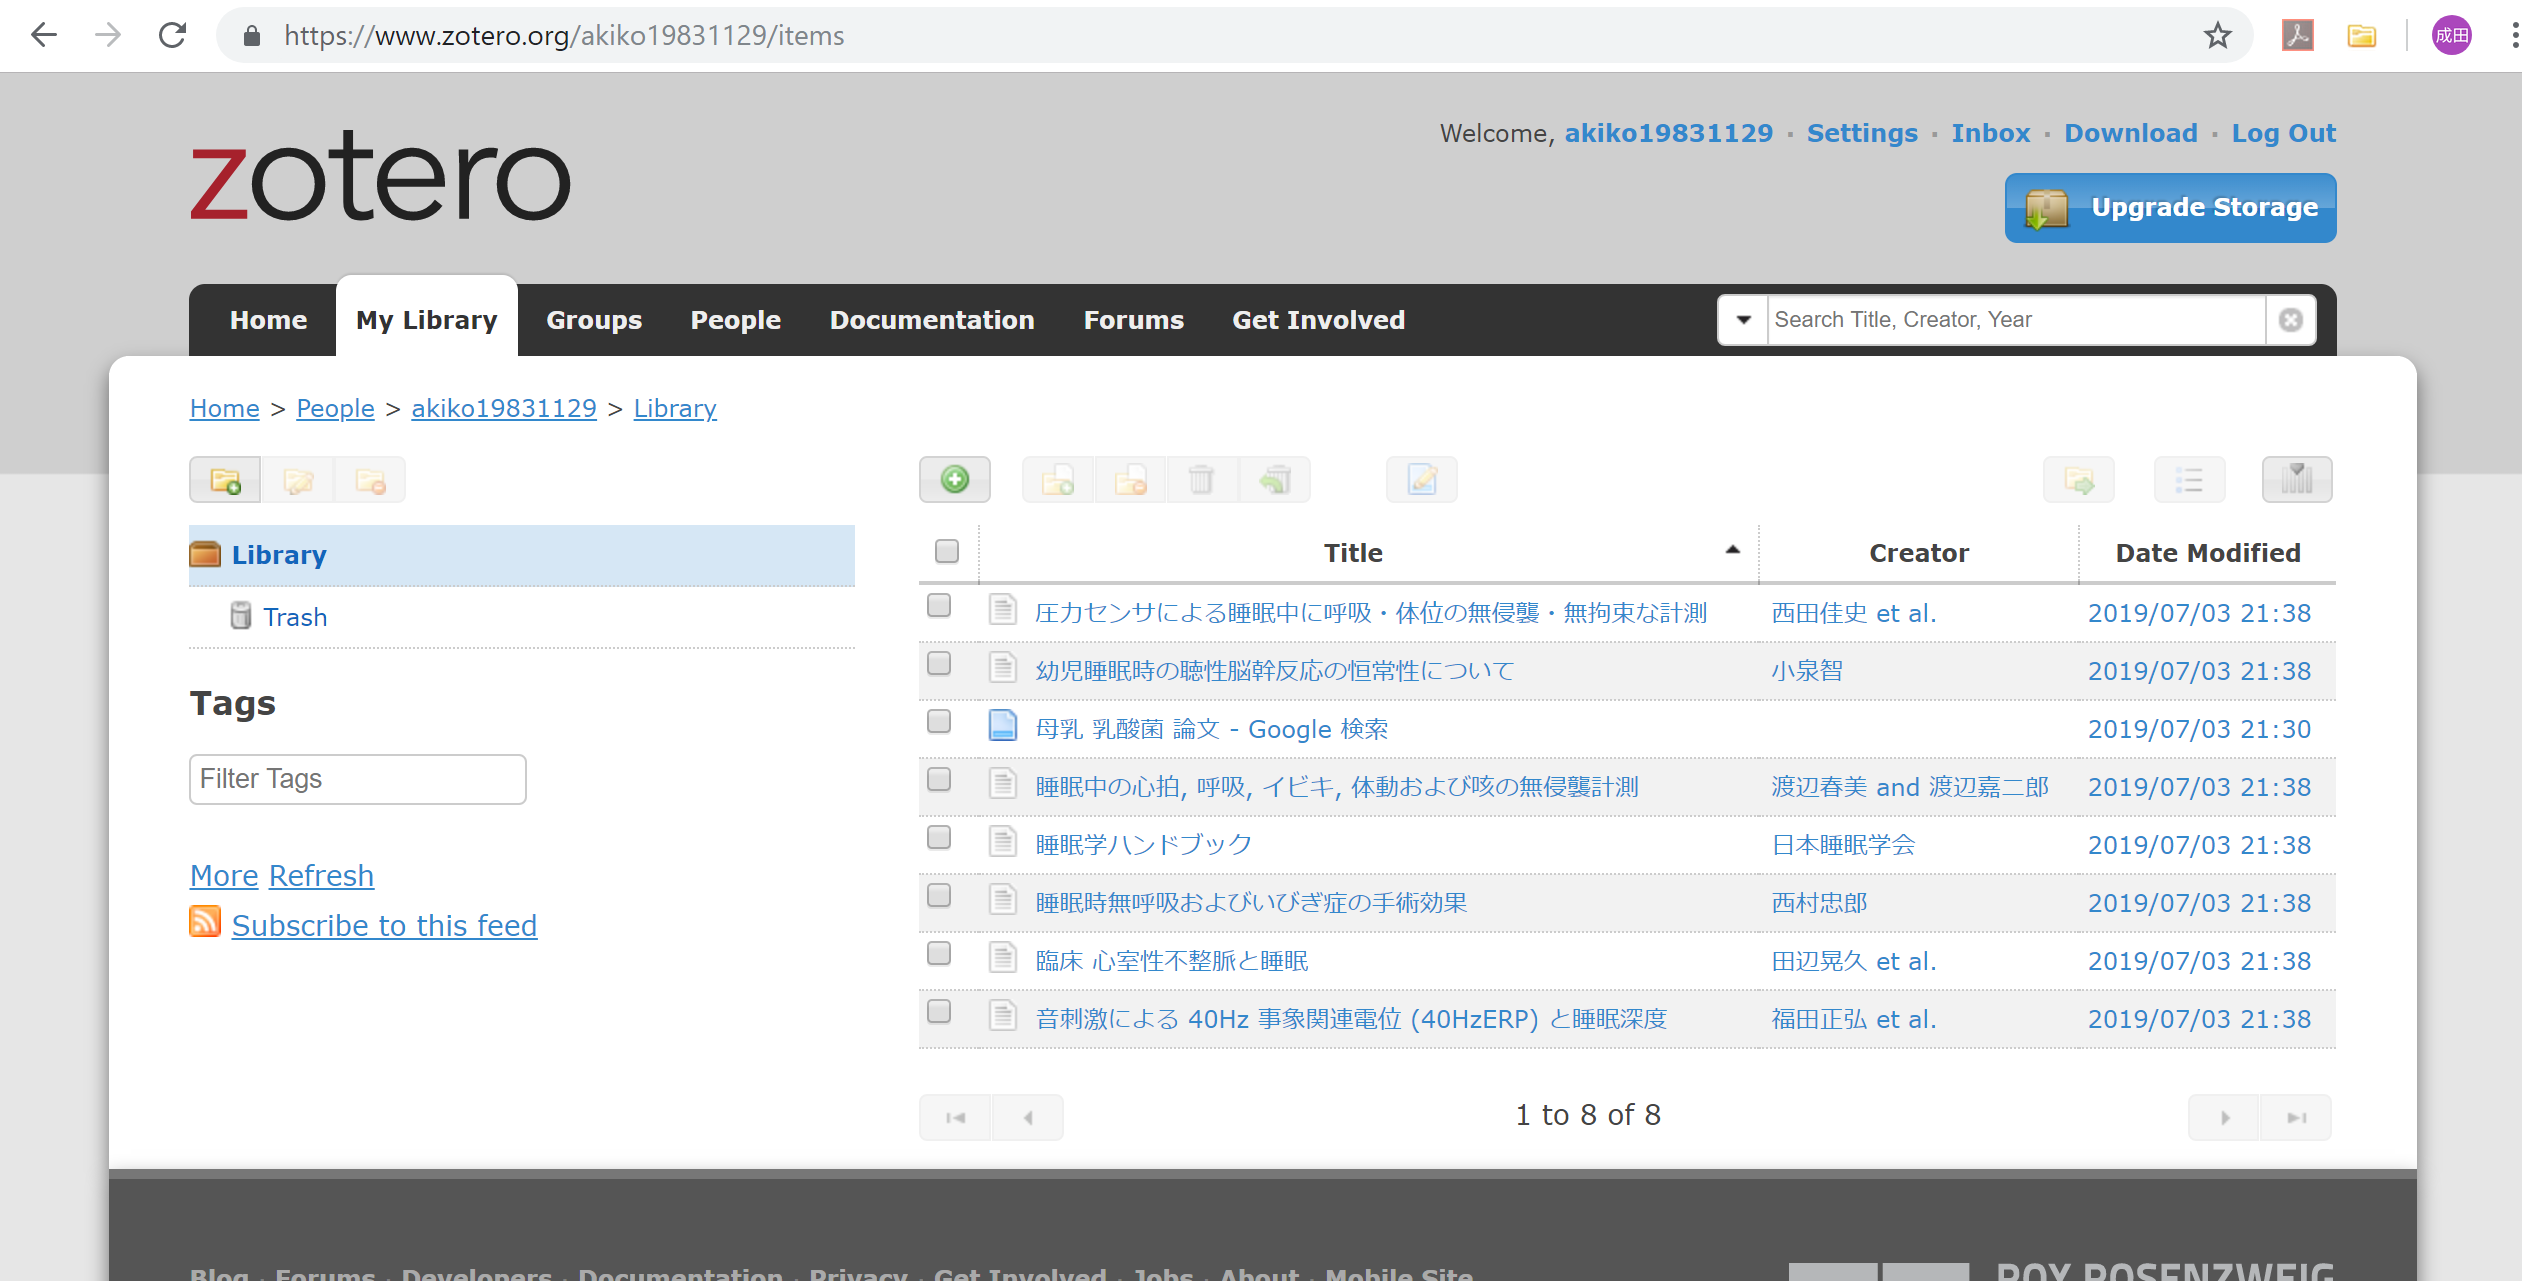Click the Download link

2130,133
